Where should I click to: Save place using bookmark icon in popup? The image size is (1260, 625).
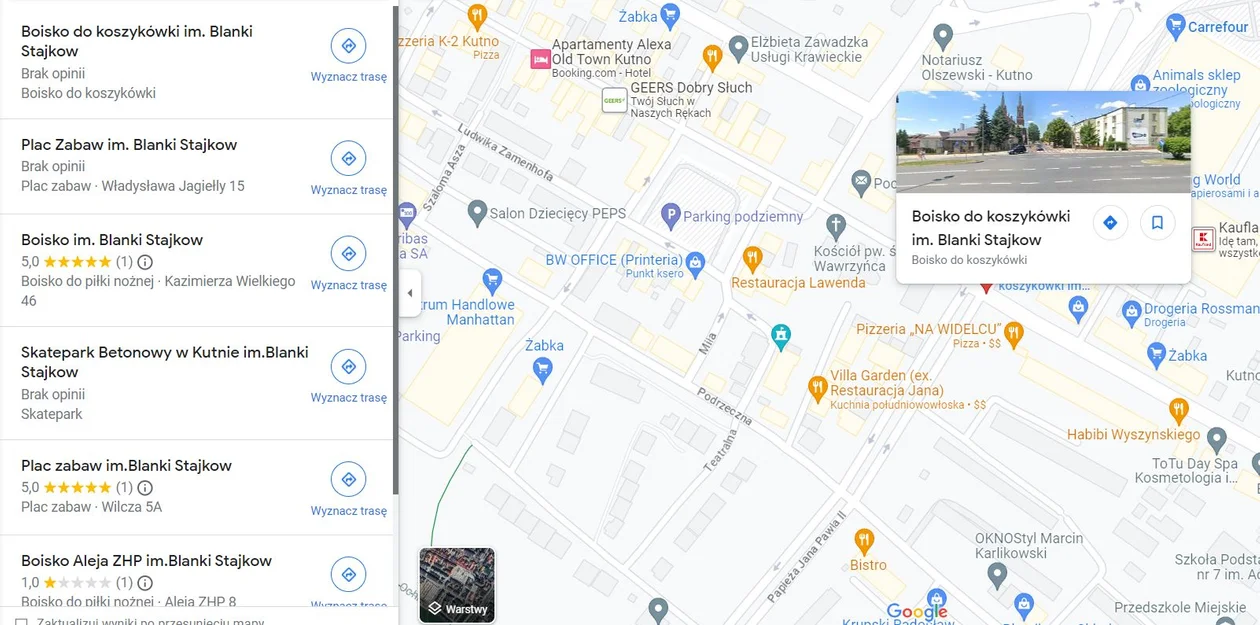(x=1157, y=223)
